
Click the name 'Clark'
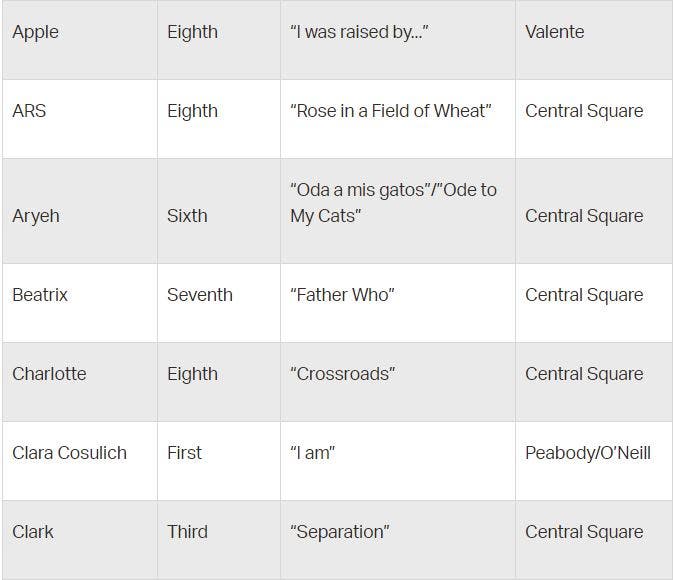pyautogui.click(x=33, y=532)
